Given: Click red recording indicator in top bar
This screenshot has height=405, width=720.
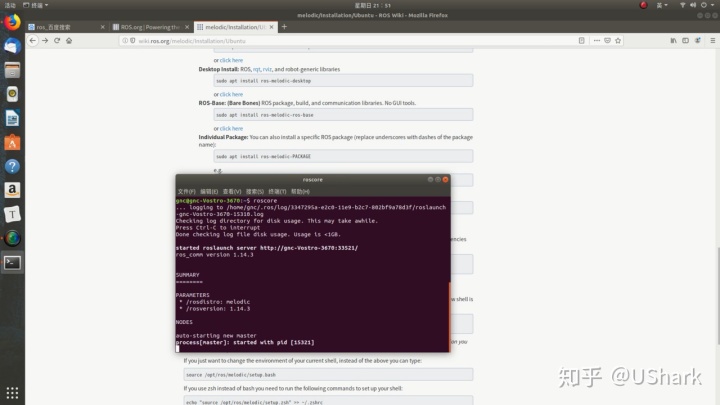Looking at the screenshot, I should (x=643, y=5).
